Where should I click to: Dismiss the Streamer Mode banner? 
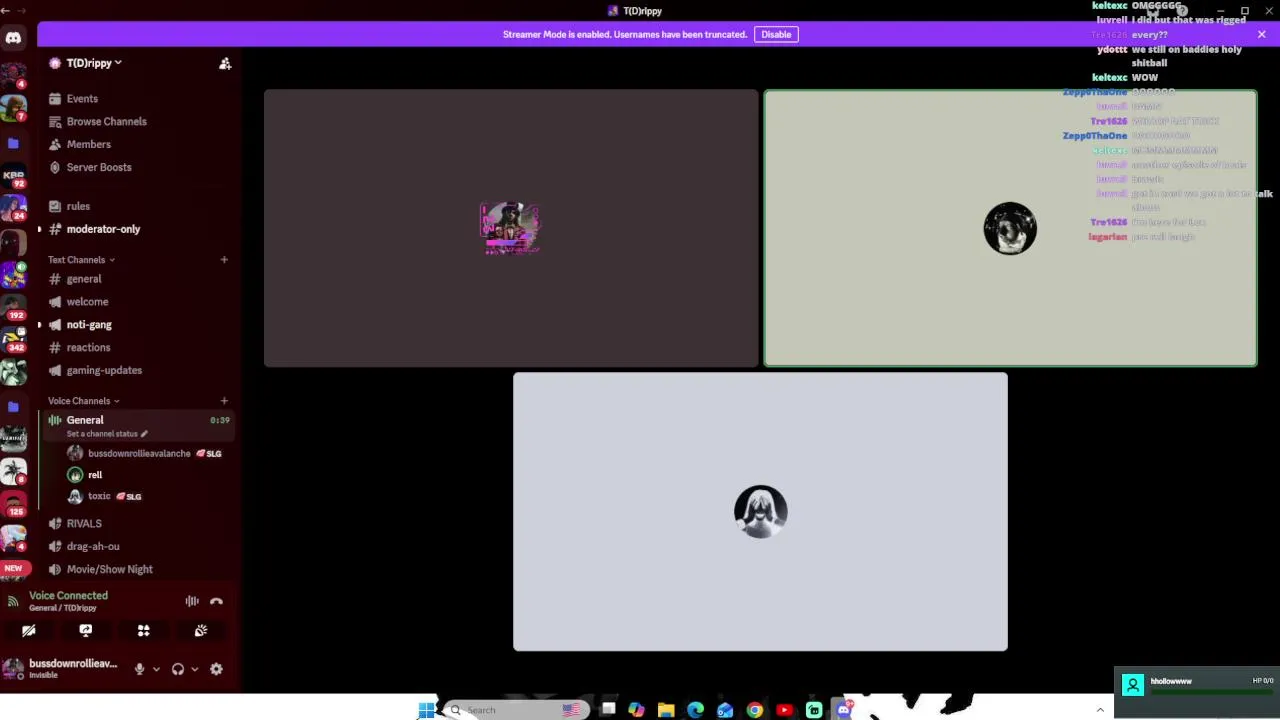click(x=1262, y=35)
